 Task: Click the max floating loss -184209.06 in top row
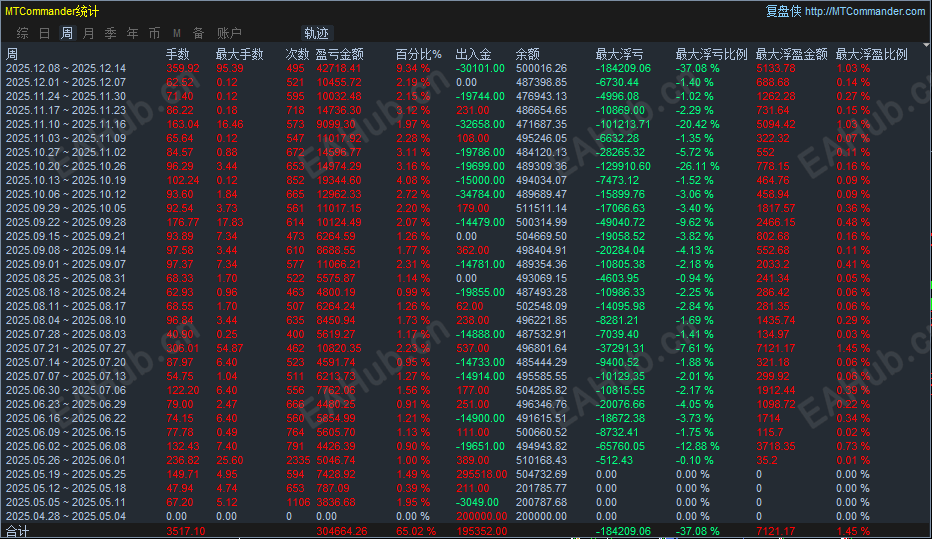coord(623,68)
